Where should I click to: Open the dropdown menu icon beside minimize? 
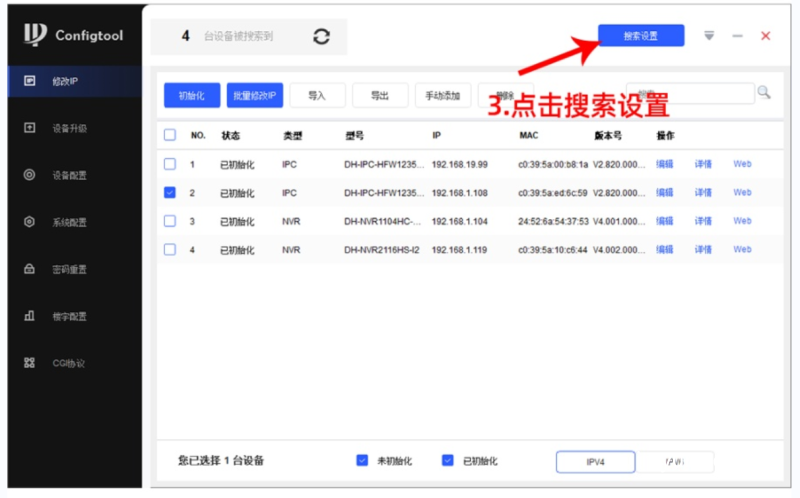709,36
